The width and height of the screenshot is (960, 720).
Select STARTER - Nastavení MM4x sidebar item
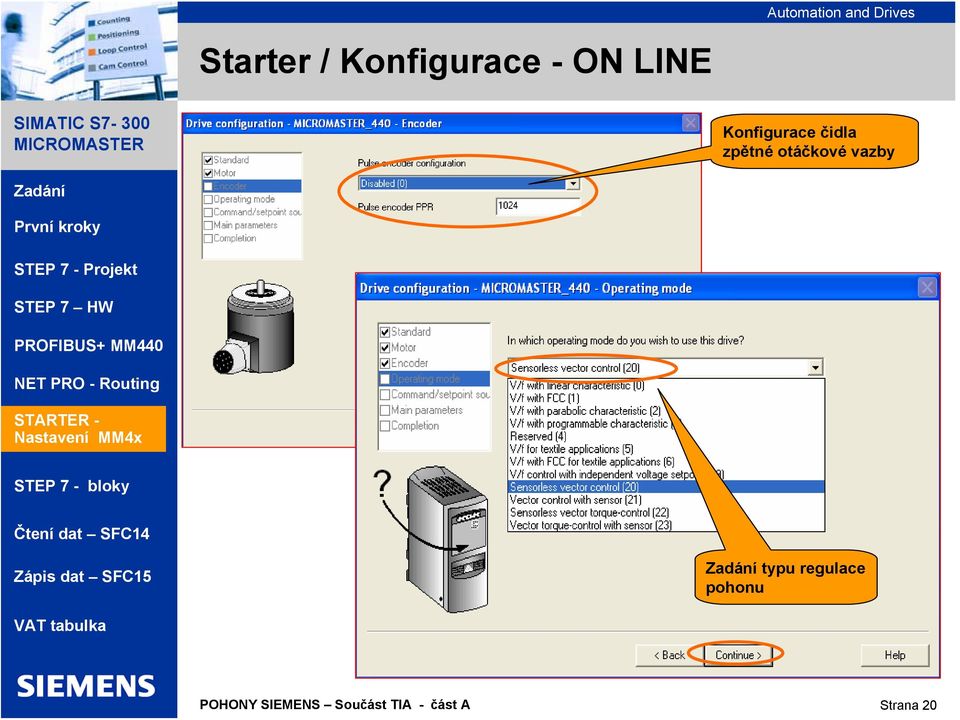coord(84,429)
